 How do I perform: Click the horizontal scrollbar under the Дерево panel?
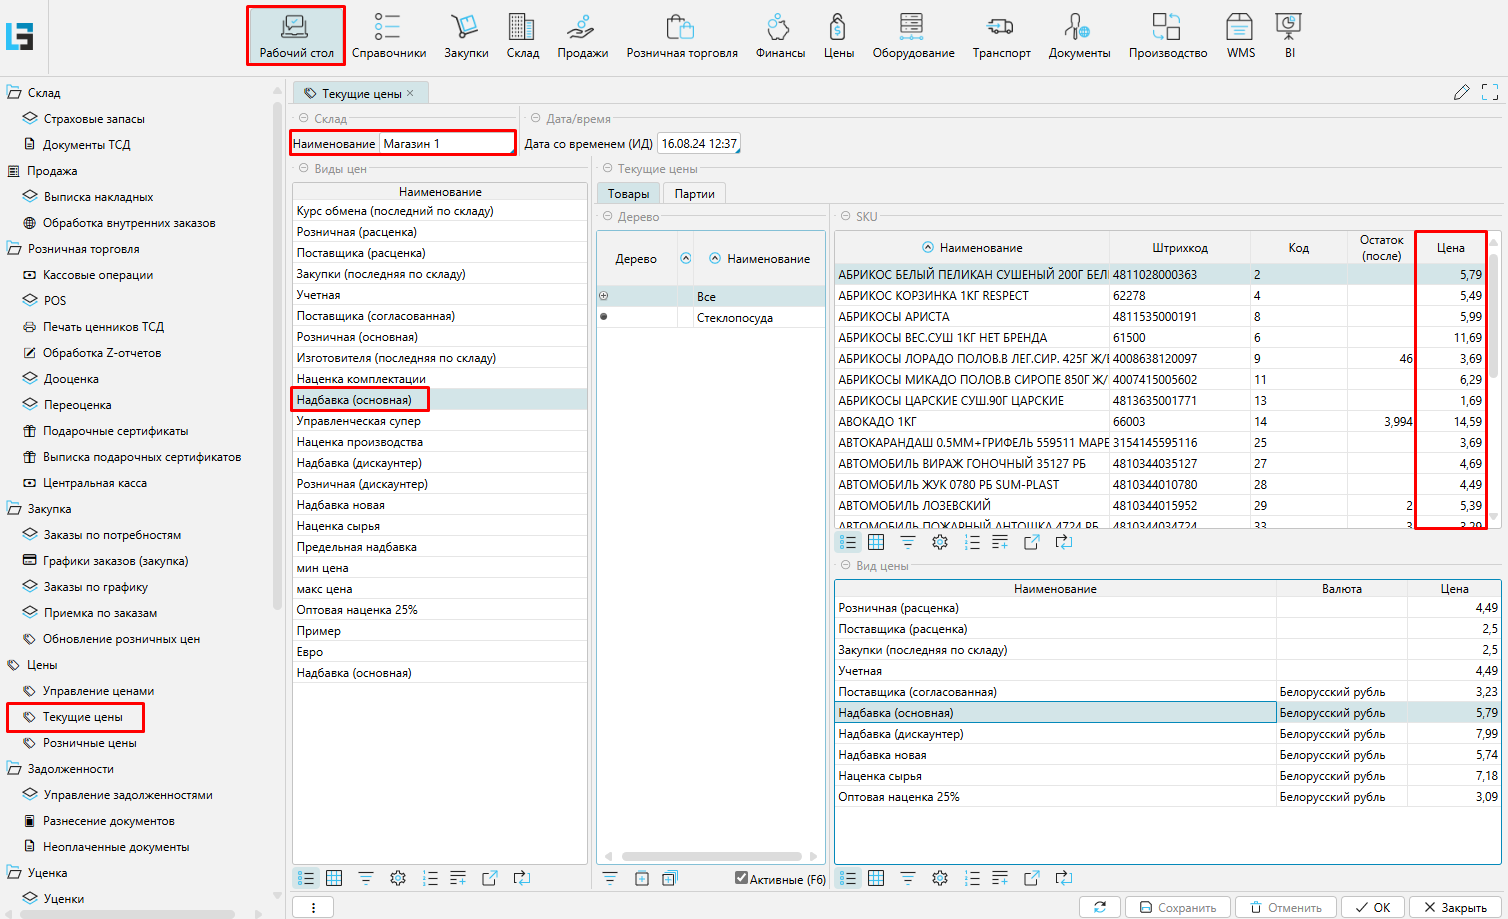pyautogui.click(x=711, y=857)
